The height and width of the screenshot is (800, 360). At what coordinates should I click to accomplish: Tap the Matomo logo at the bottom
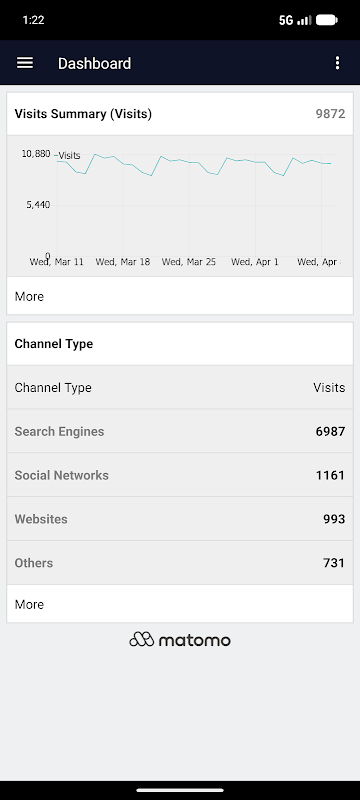(180, 640)
